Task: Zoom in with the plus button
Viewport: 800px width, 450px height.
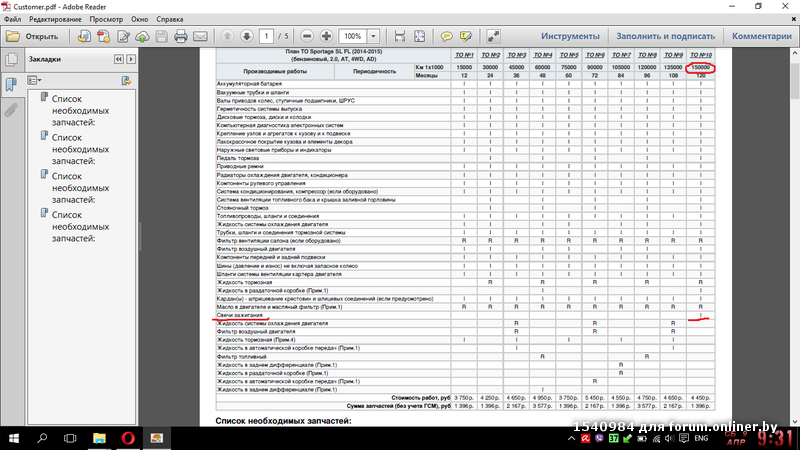Action: (x=326, y=36)
